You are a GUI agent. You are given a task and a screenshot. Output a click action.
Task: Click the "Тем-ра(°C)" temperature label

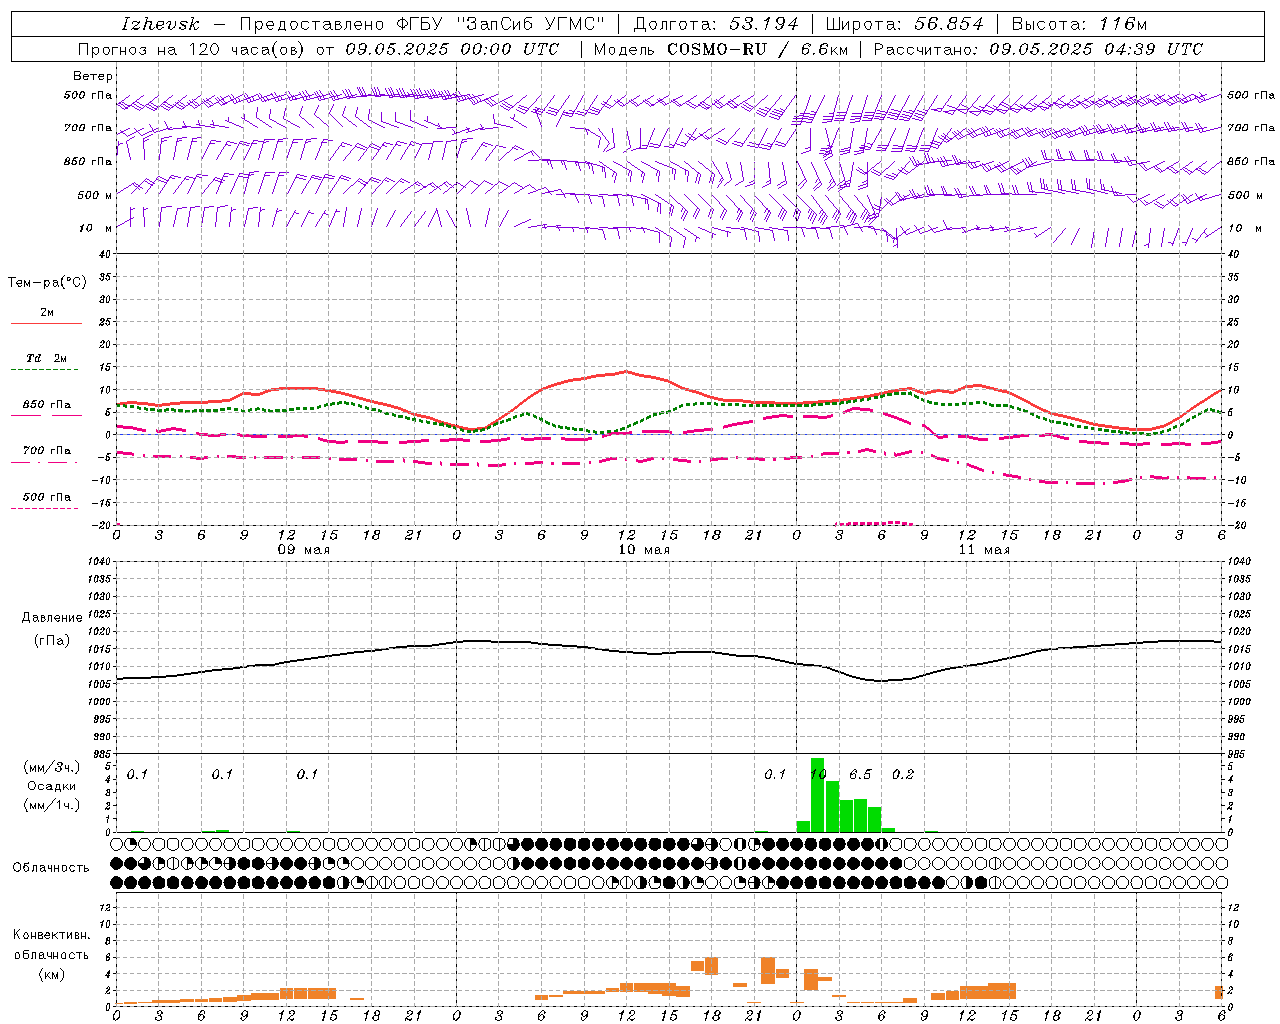click(47, 283)
